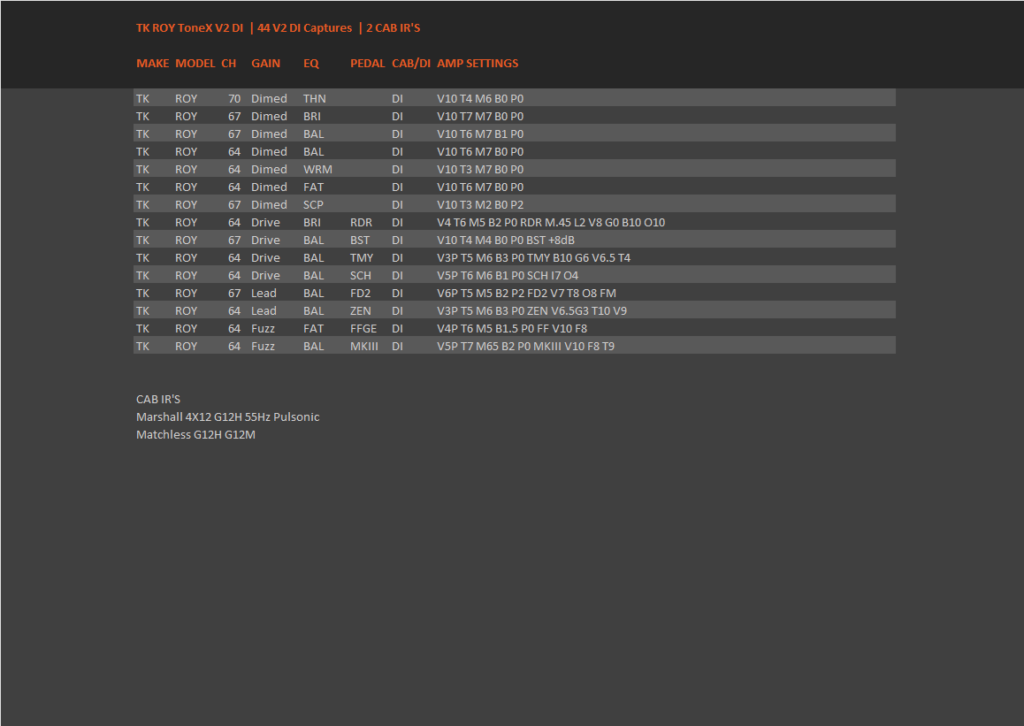Click the FFGE pedal cell
This screenshot has width=1024, height=726.
click(363, 328)
